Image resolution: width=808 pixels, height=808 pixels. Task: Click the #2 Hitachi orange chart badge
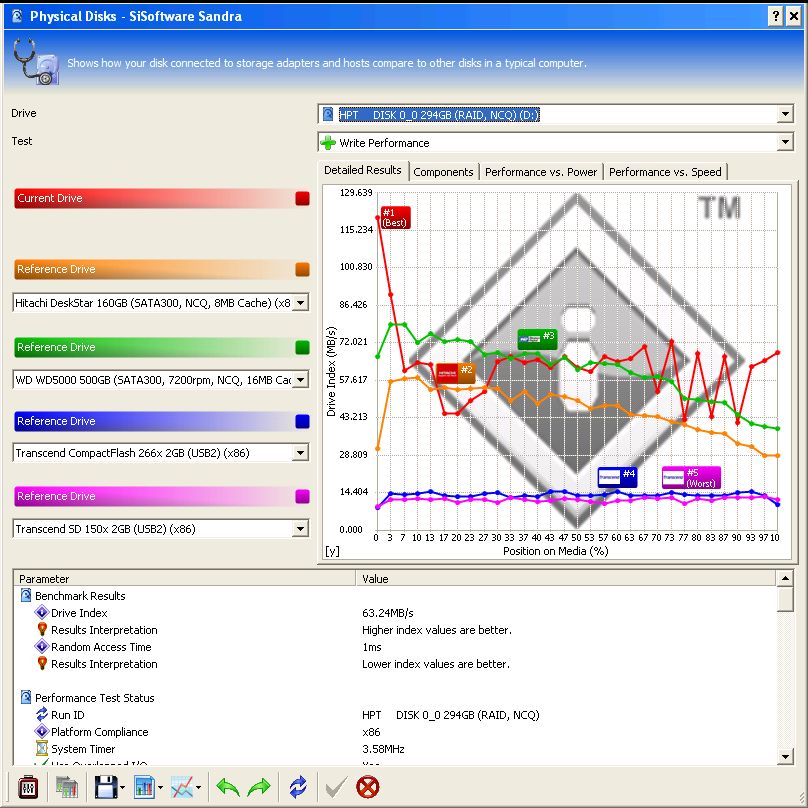coord(456,373)
